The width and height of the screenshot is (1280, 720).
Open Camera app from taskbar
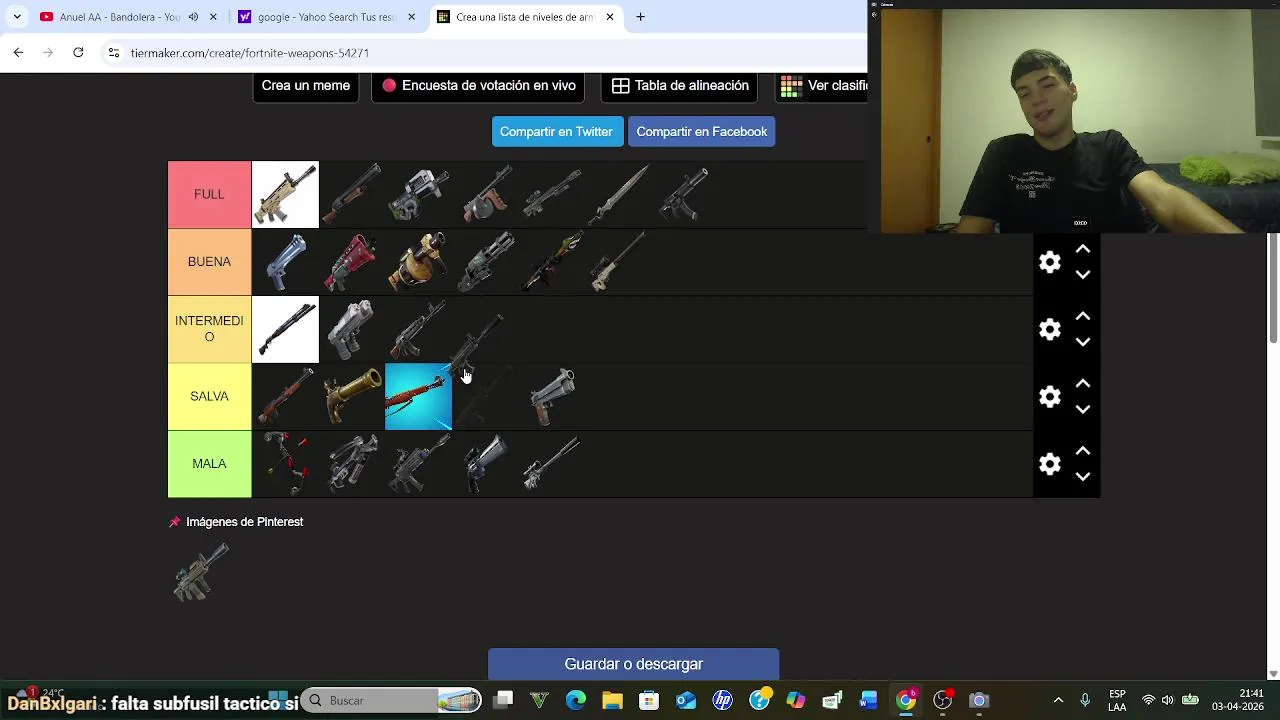[x=979, y=701]
